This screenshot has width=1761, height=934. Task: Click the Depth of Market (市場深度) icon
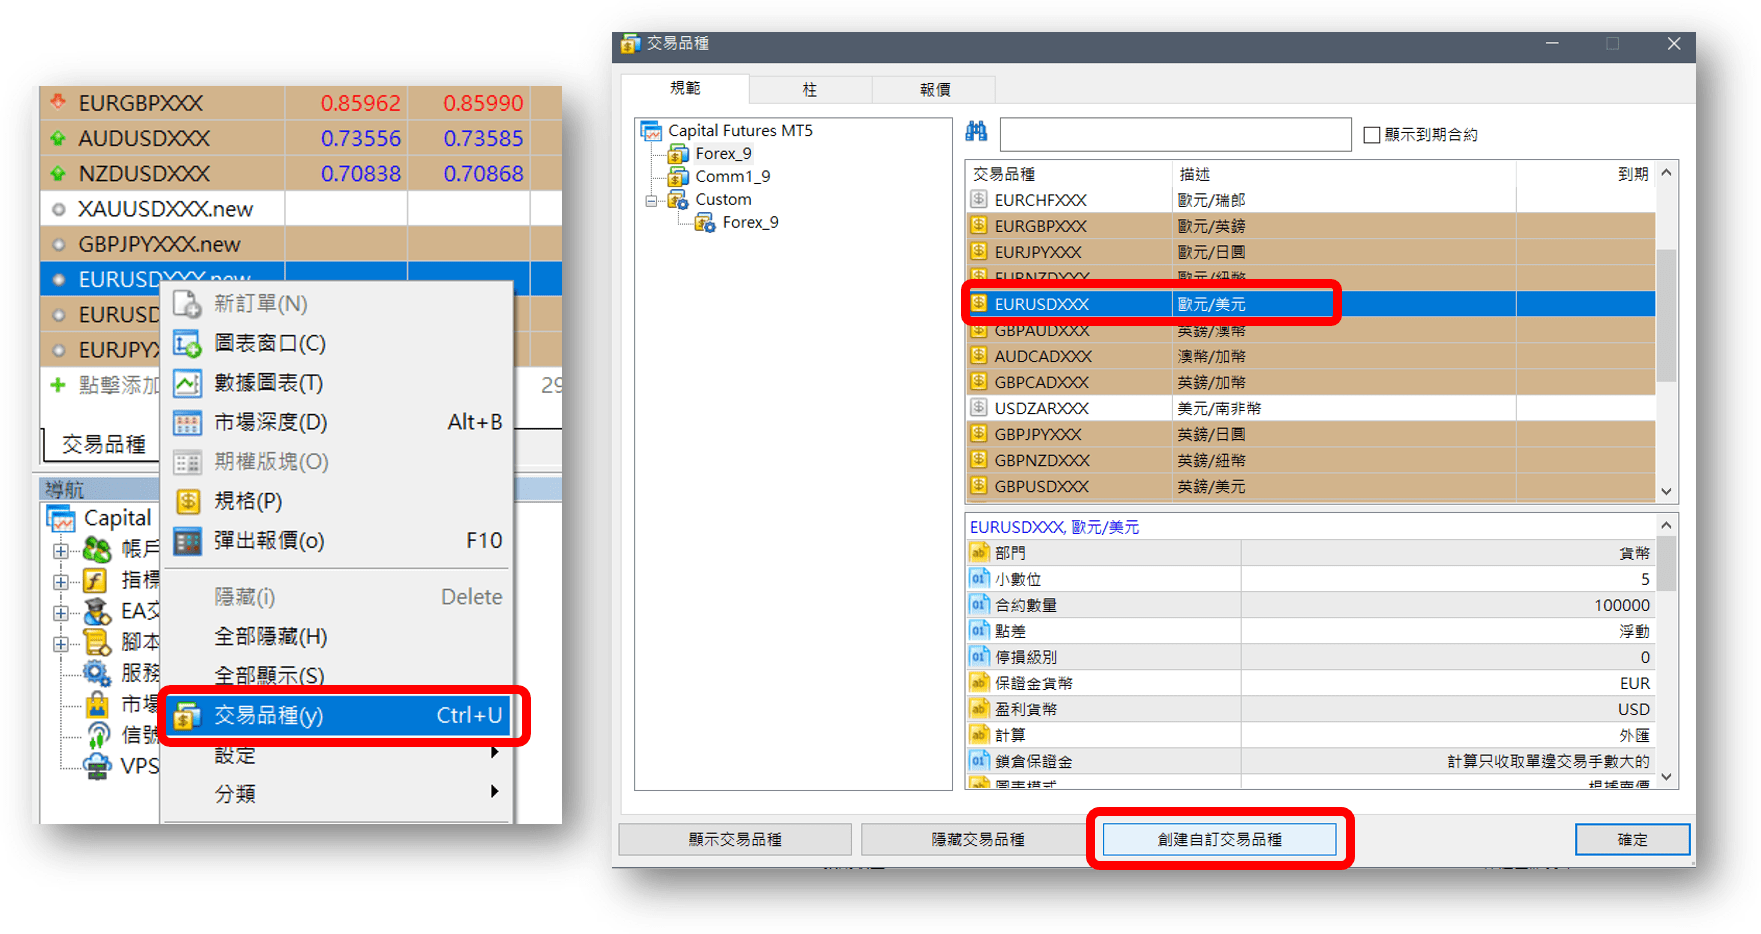point(187,423)
